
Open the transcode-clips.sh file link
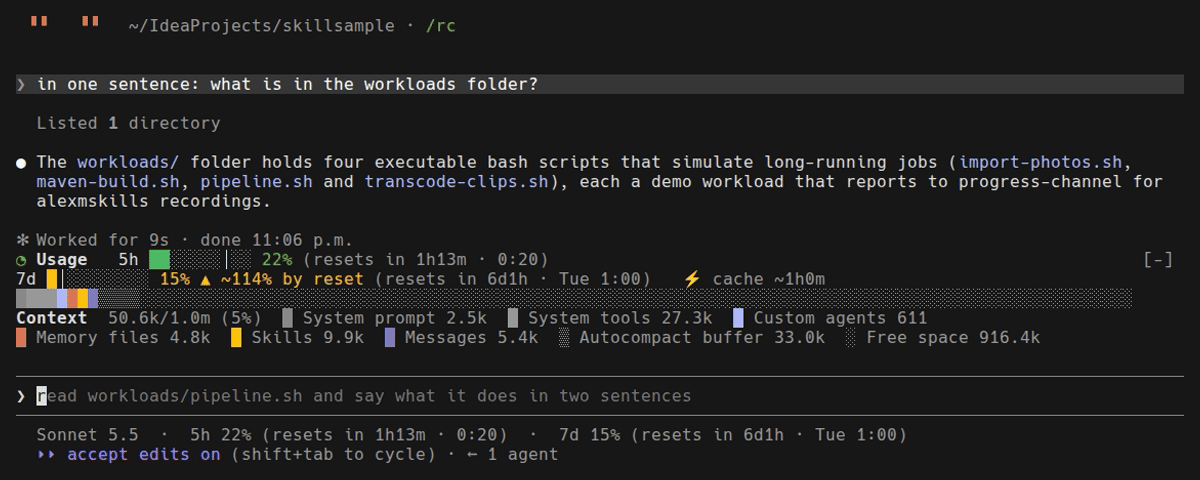(x=457, y=182)
